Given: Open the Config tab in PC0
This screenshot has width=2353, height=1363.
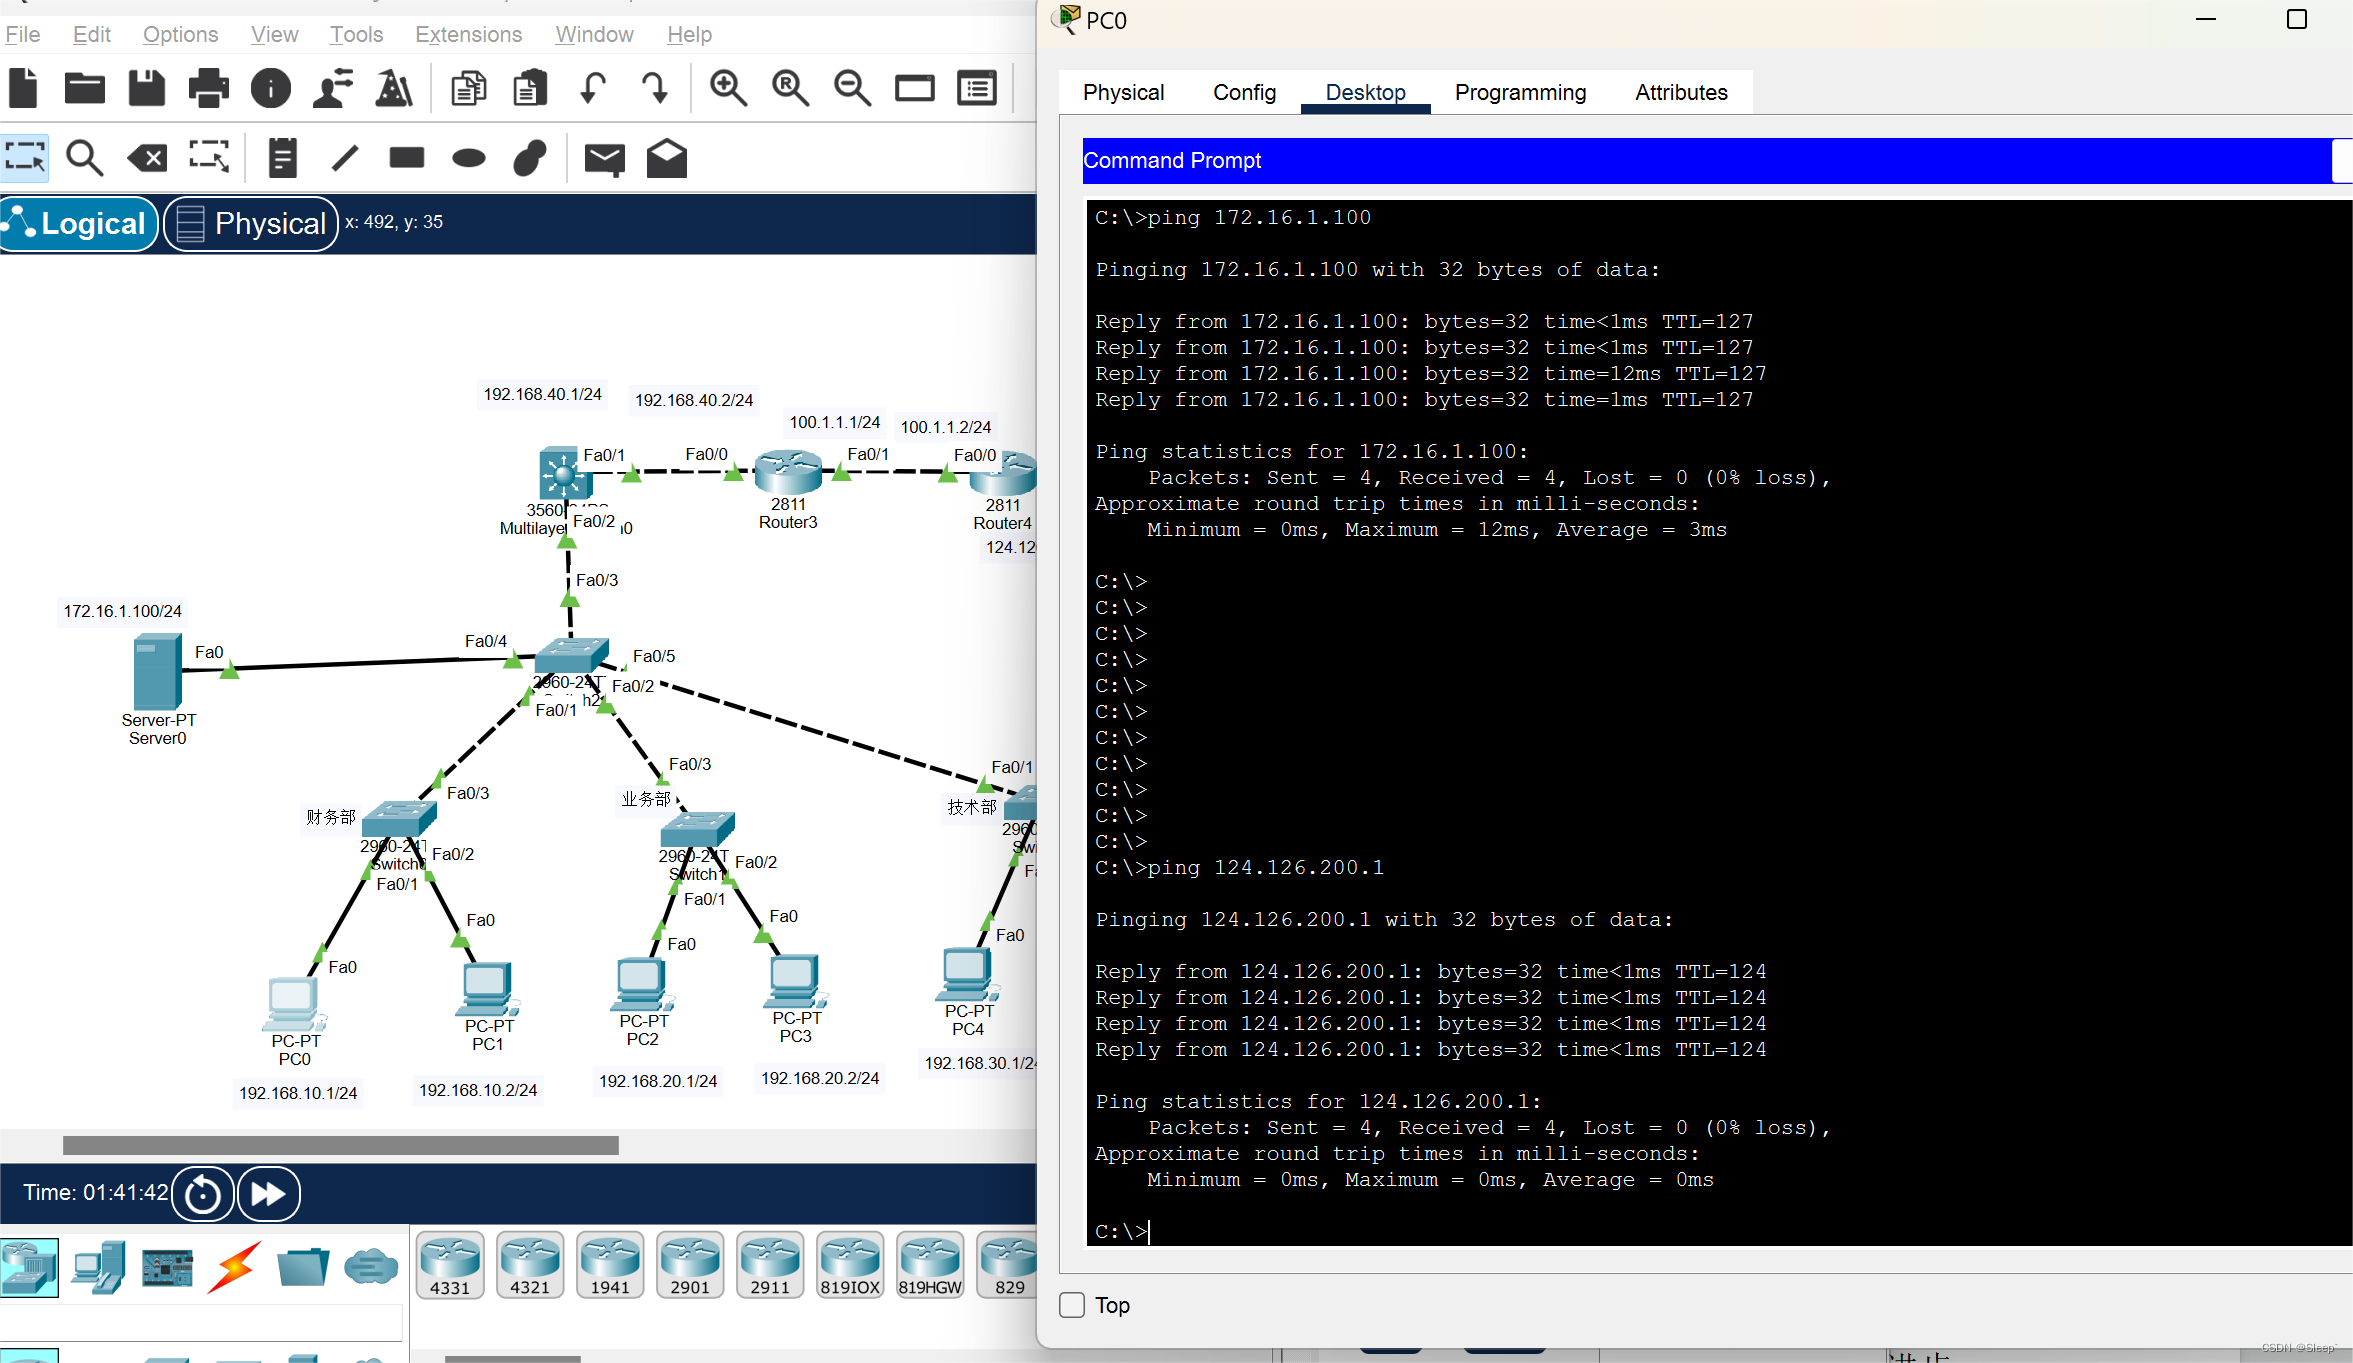Looking at the screenshot, I should [x=1244, y=92].
